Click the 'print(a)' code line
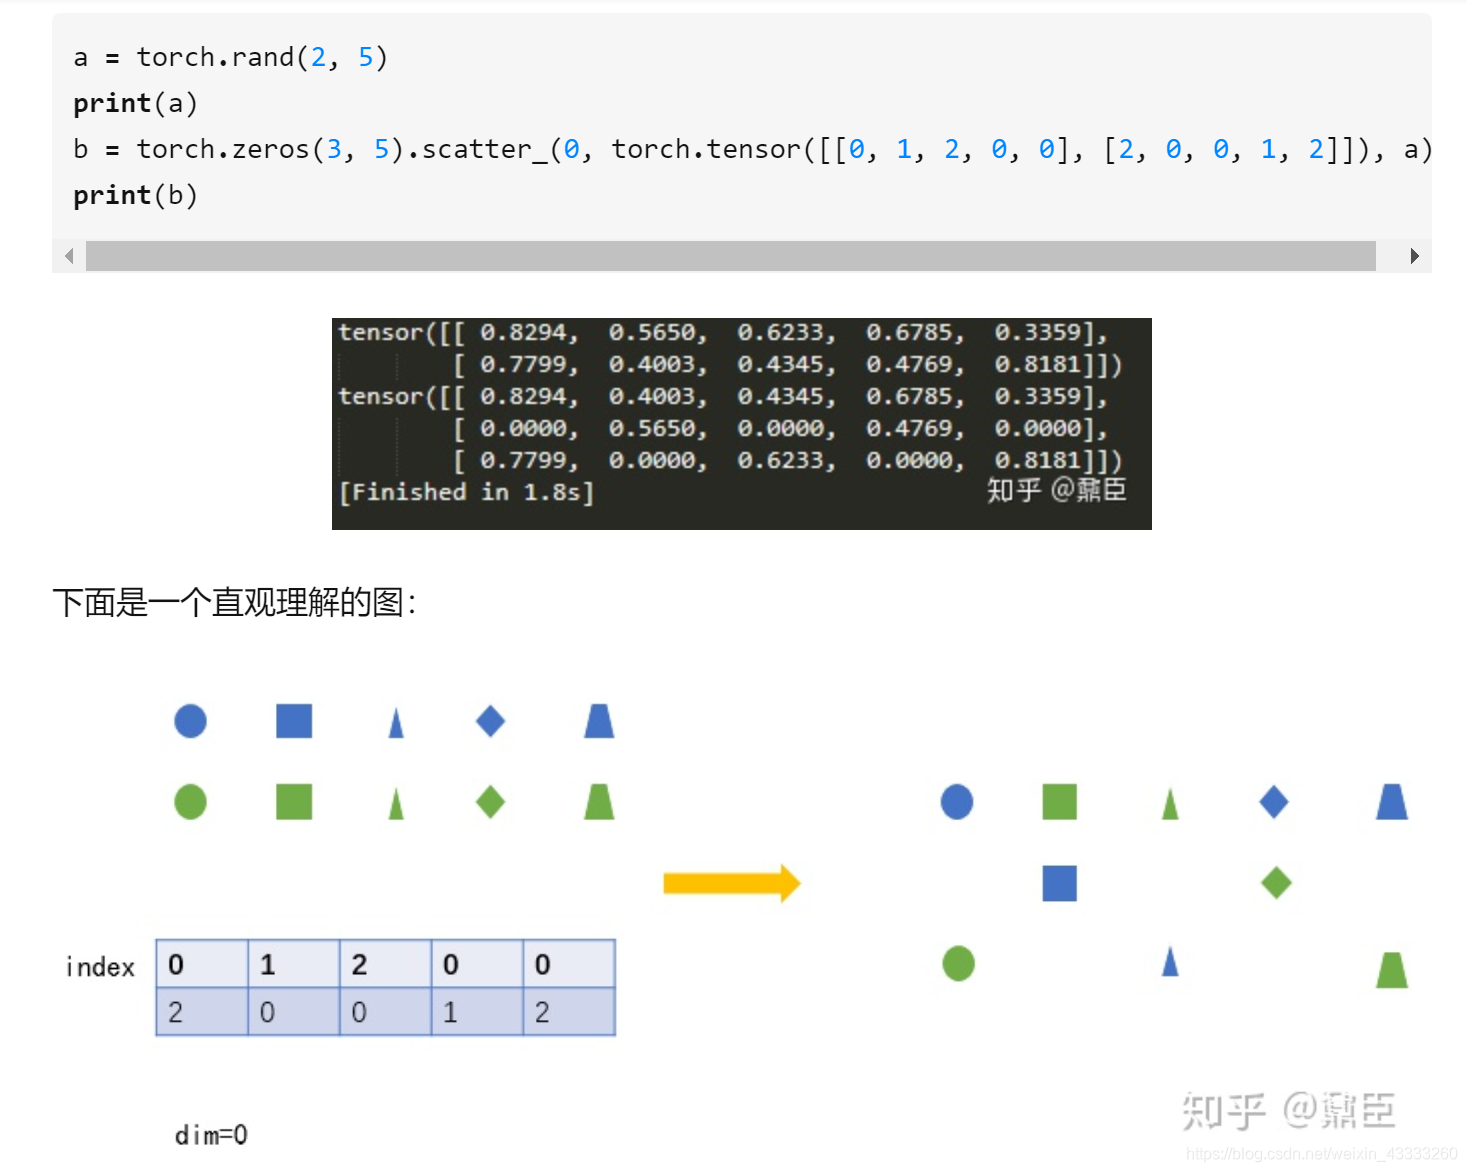 (x=135, y=104)
